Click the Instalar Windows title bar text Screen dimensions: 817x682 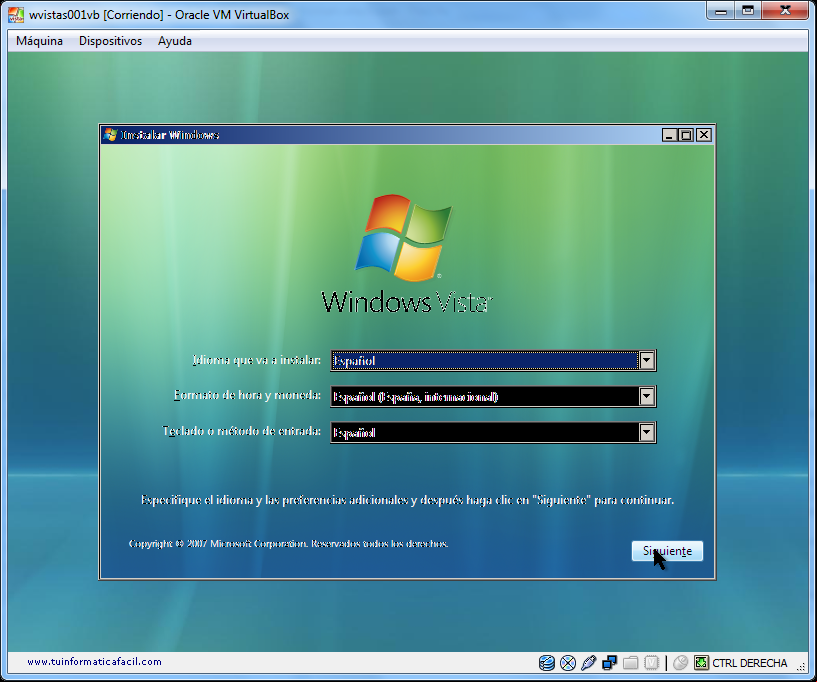coord(170,135)
